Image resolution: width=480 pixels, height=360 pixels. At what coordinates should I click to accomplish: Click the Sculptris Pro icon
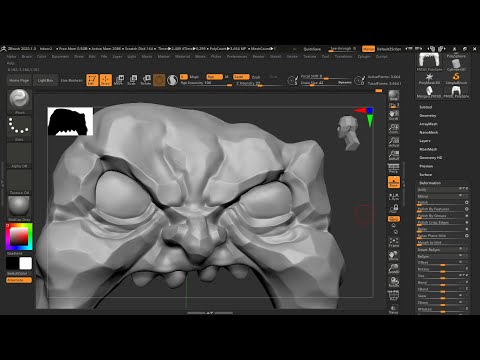click(172, 80)
